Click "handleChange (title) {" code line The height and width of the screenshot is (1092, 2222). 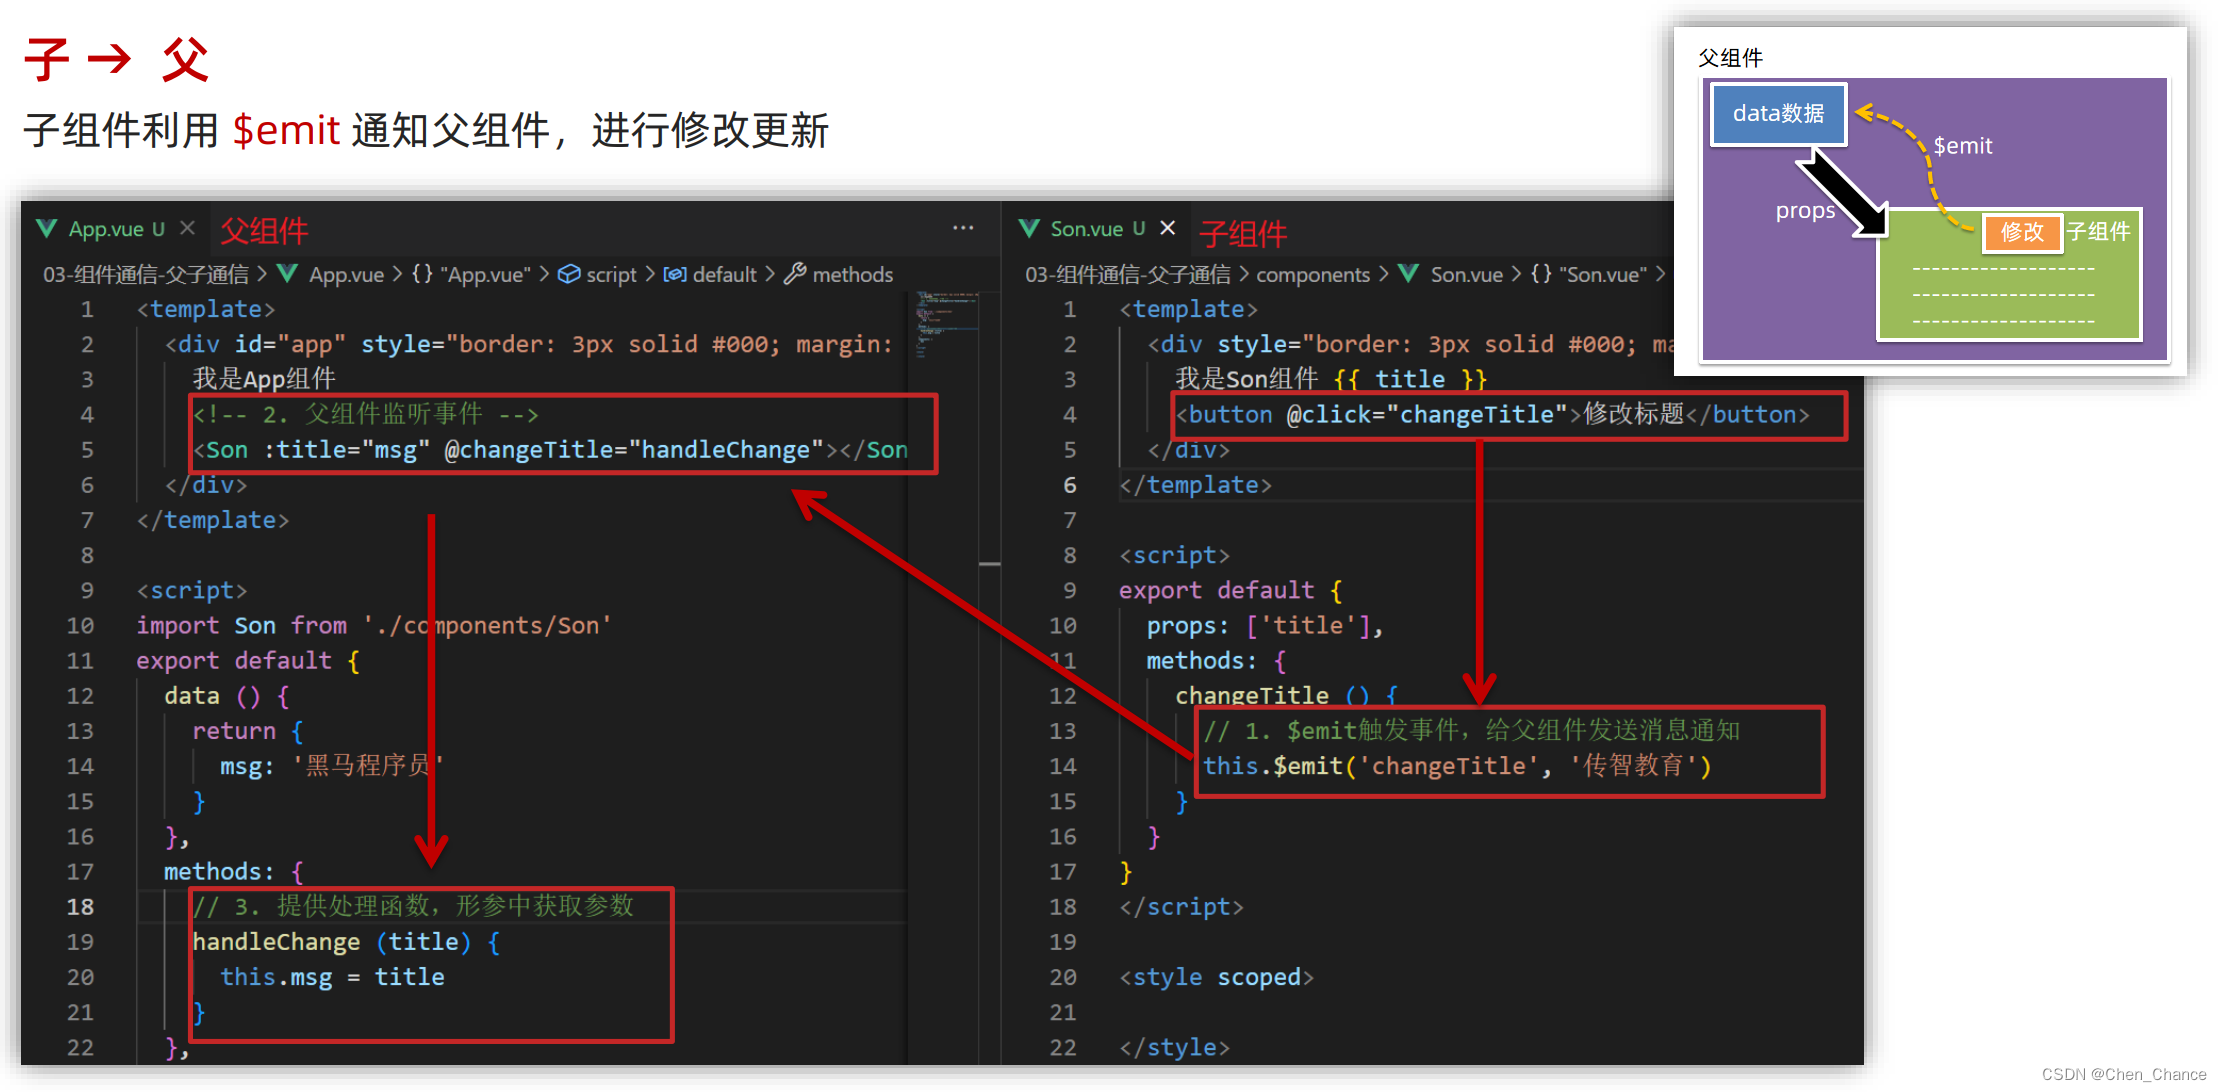coord(346,942)
